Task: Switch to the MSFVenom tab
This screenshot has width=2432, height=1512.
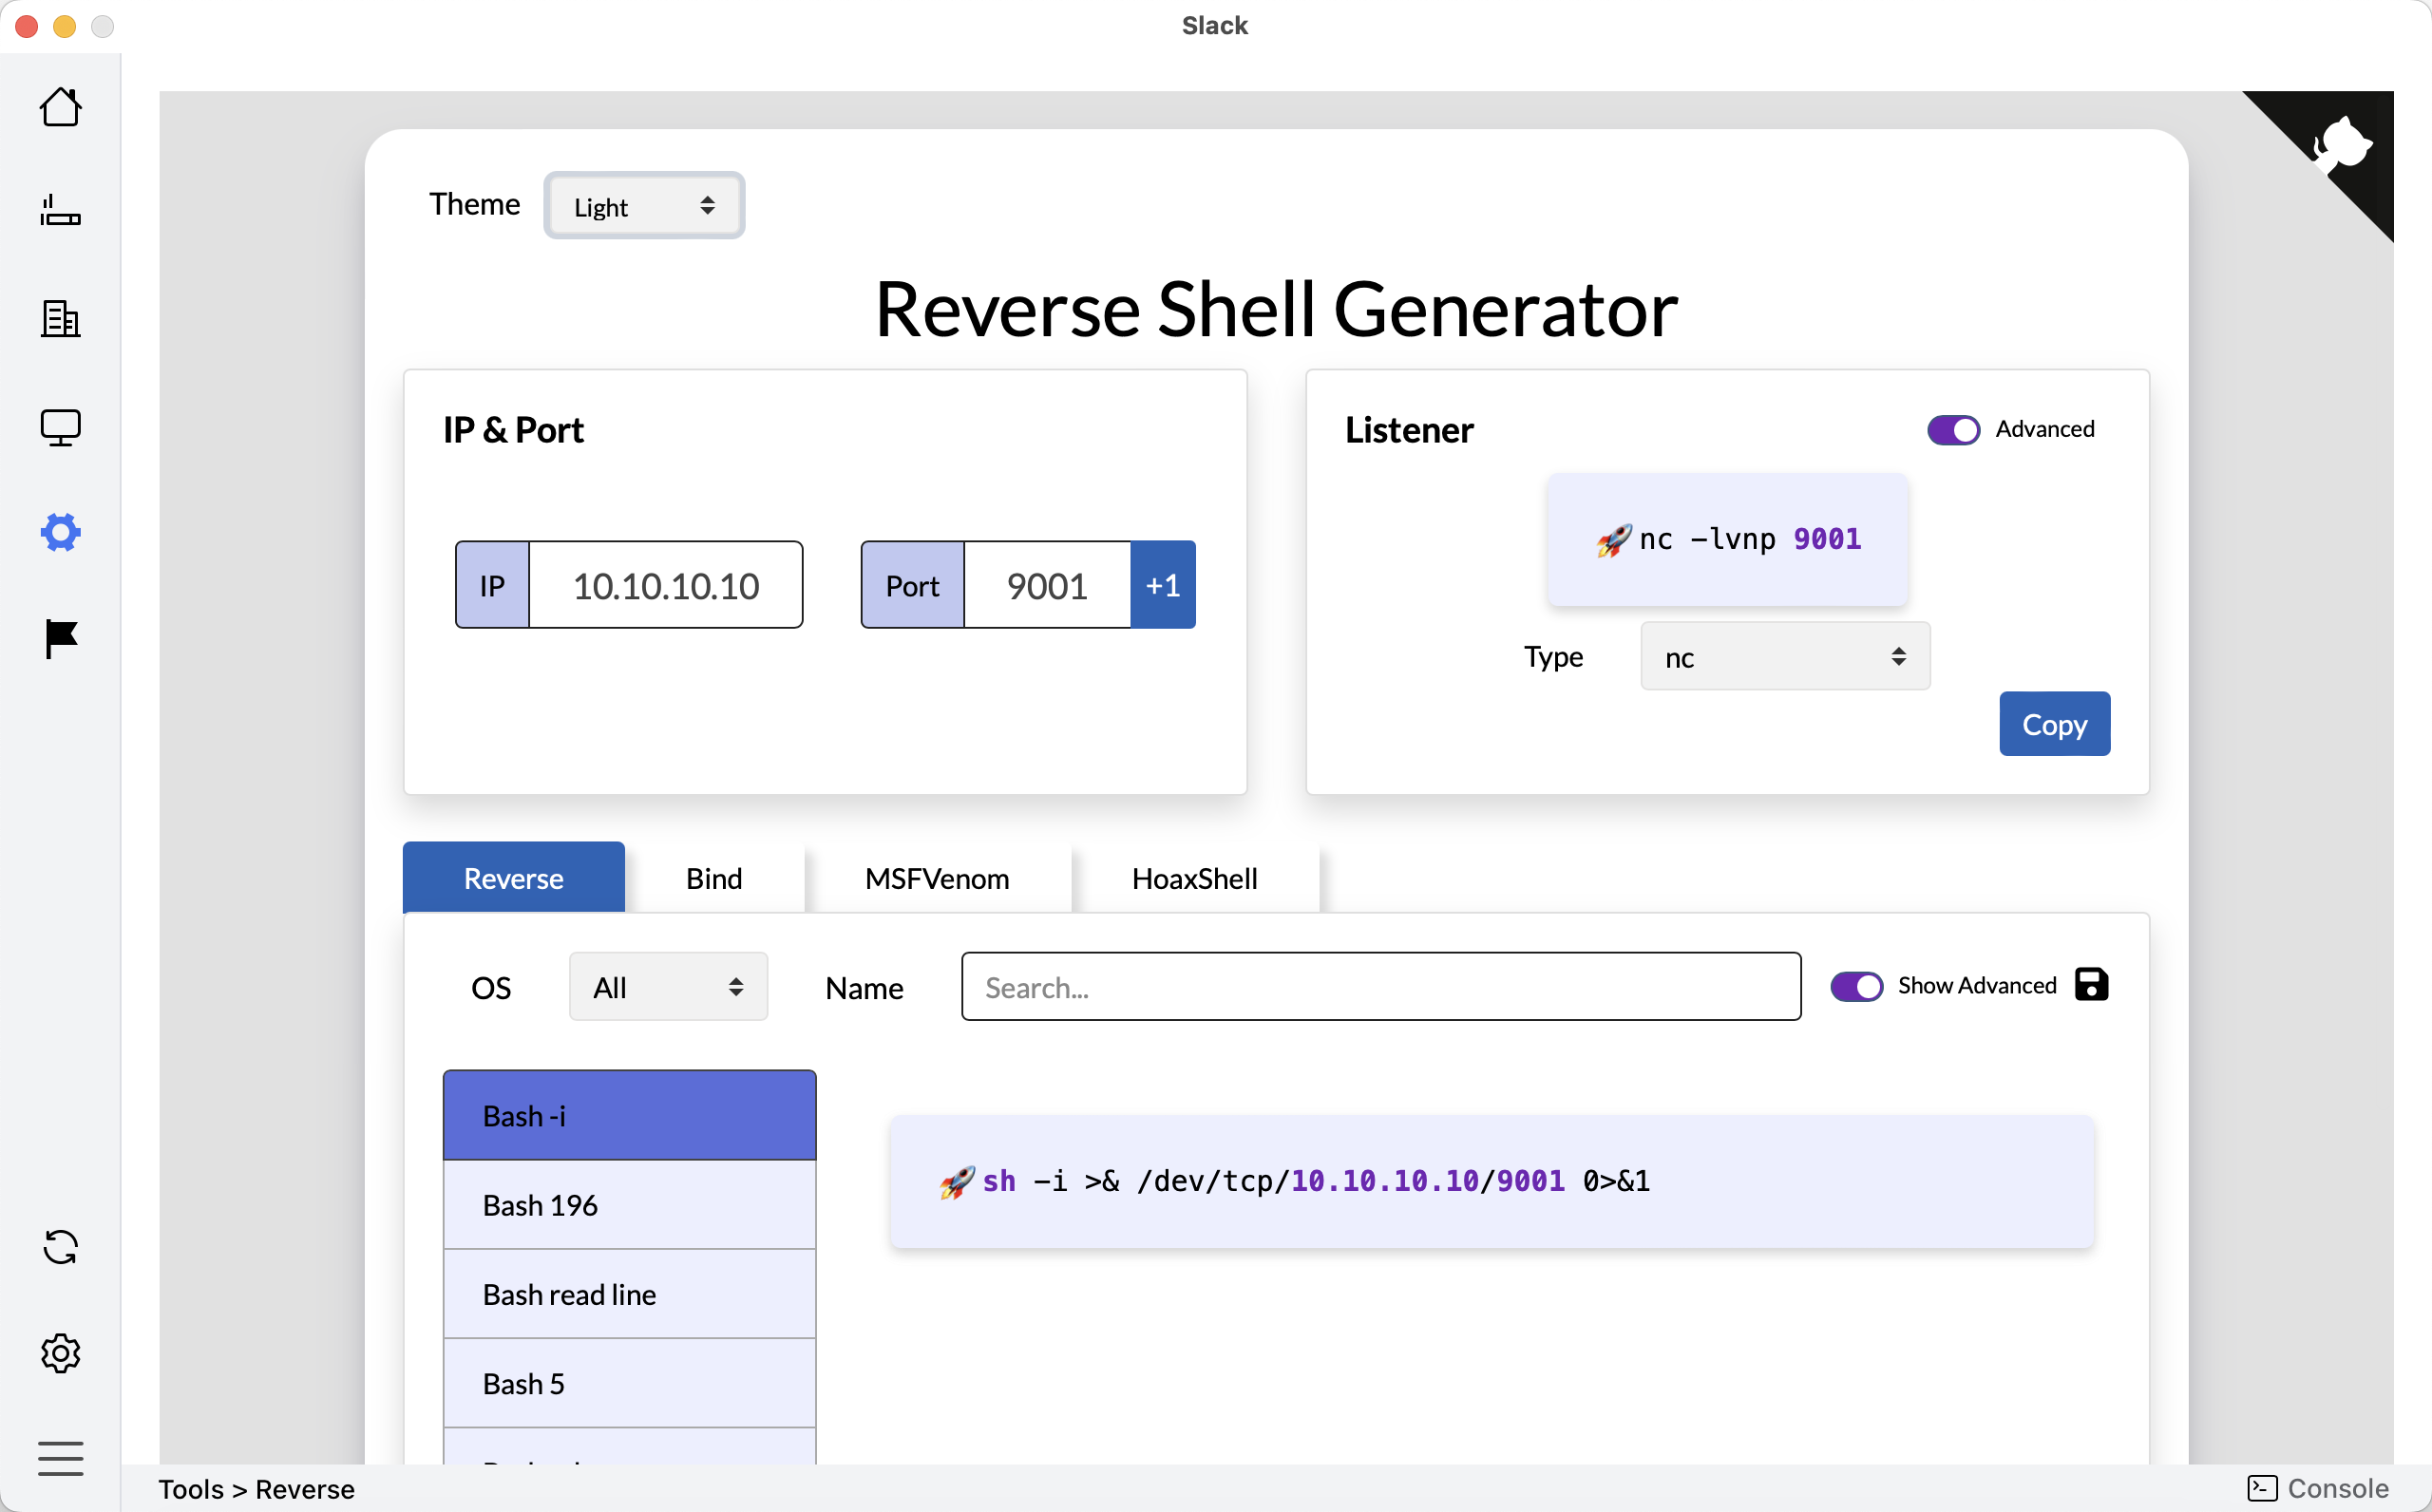Action: click(x=936, y=878)
